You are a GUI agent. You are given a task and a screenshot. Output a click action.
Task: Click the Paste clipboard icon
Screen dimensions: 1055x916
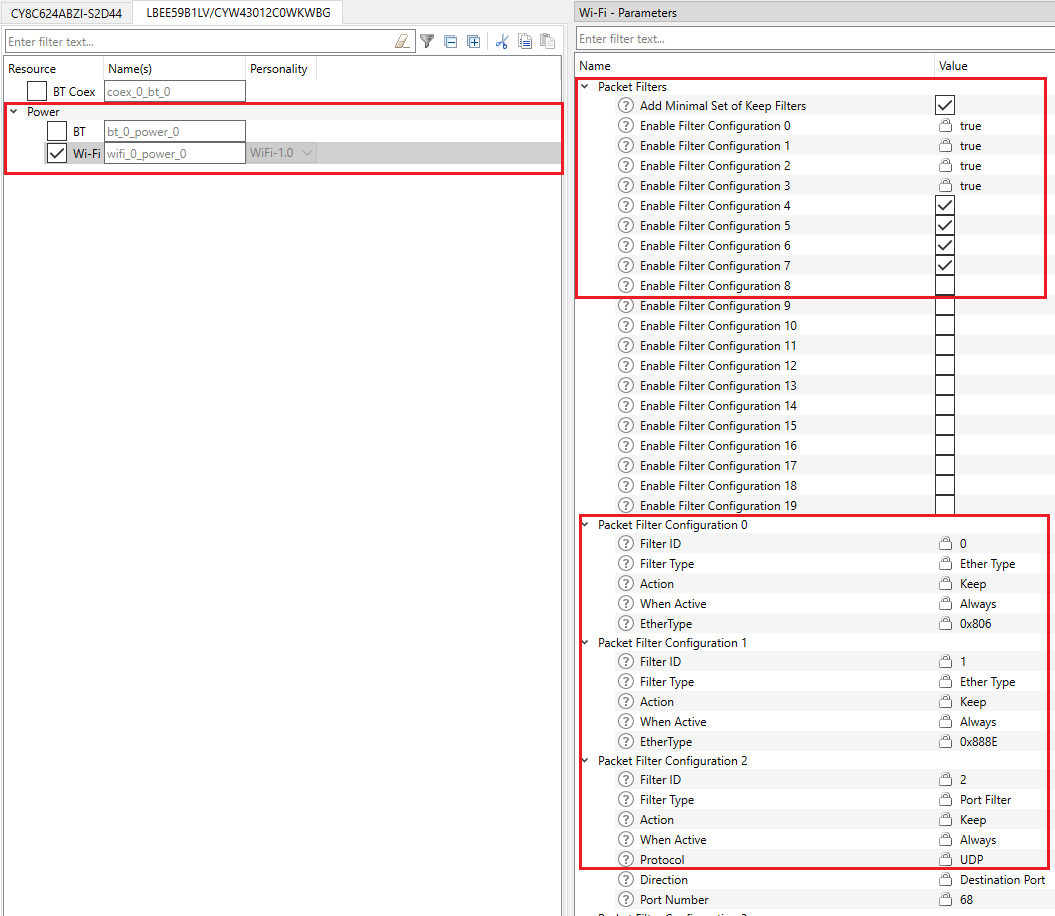click(x=548, y=42)
